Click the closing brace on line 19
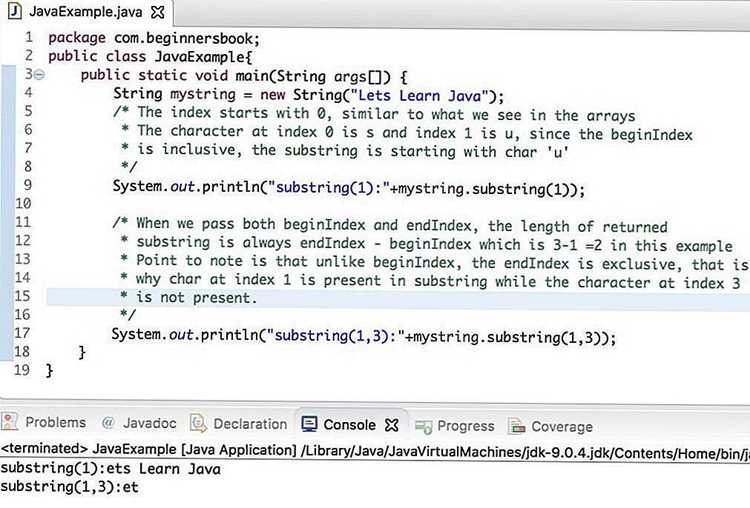The width and height of the screenshot is (750, 508). [x=49, y=371]
